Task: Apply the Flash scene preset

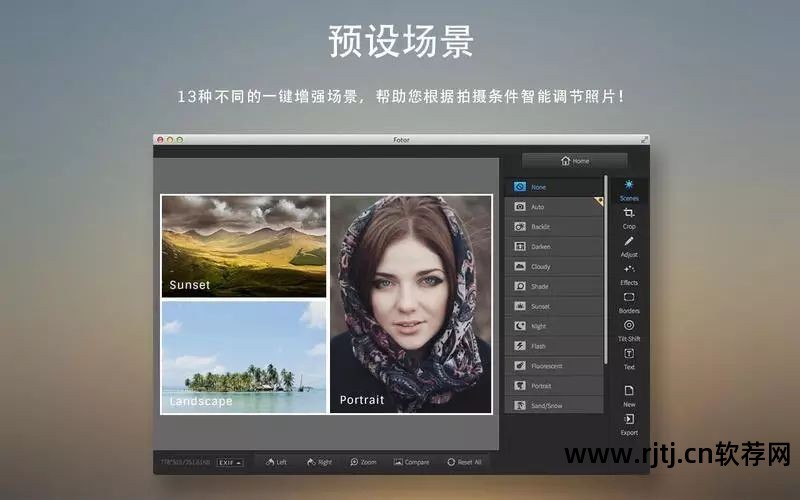Action: click(x=554, y=346)
